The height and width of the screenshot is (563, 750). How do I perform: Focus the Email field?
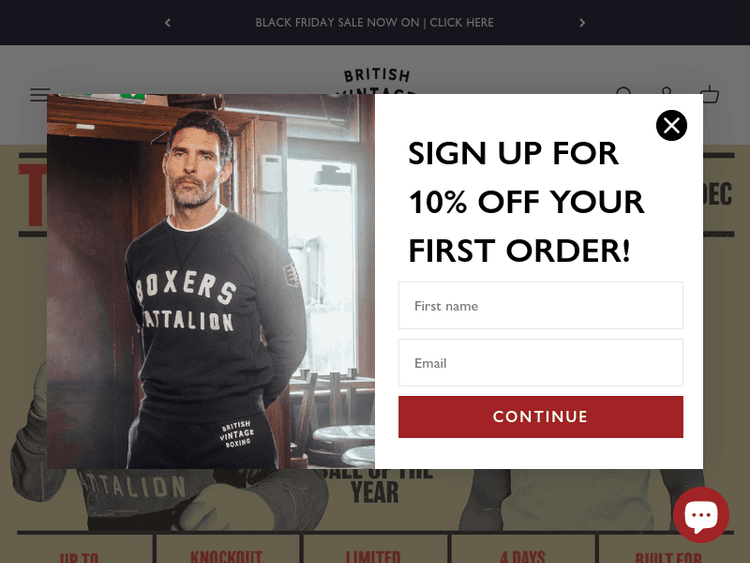pyautogui.click(x=540, y=363)
